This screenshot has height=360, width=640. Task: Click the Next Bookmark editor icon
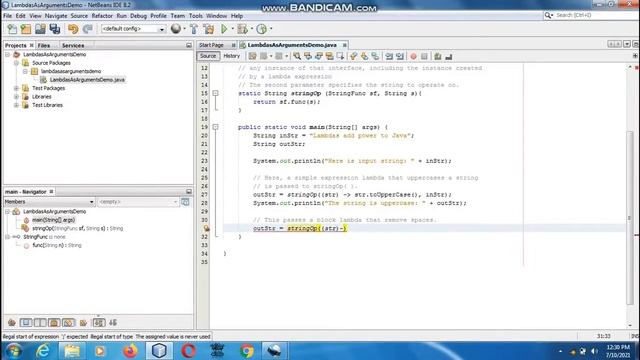pyautogui.click(x=364, y=56)
